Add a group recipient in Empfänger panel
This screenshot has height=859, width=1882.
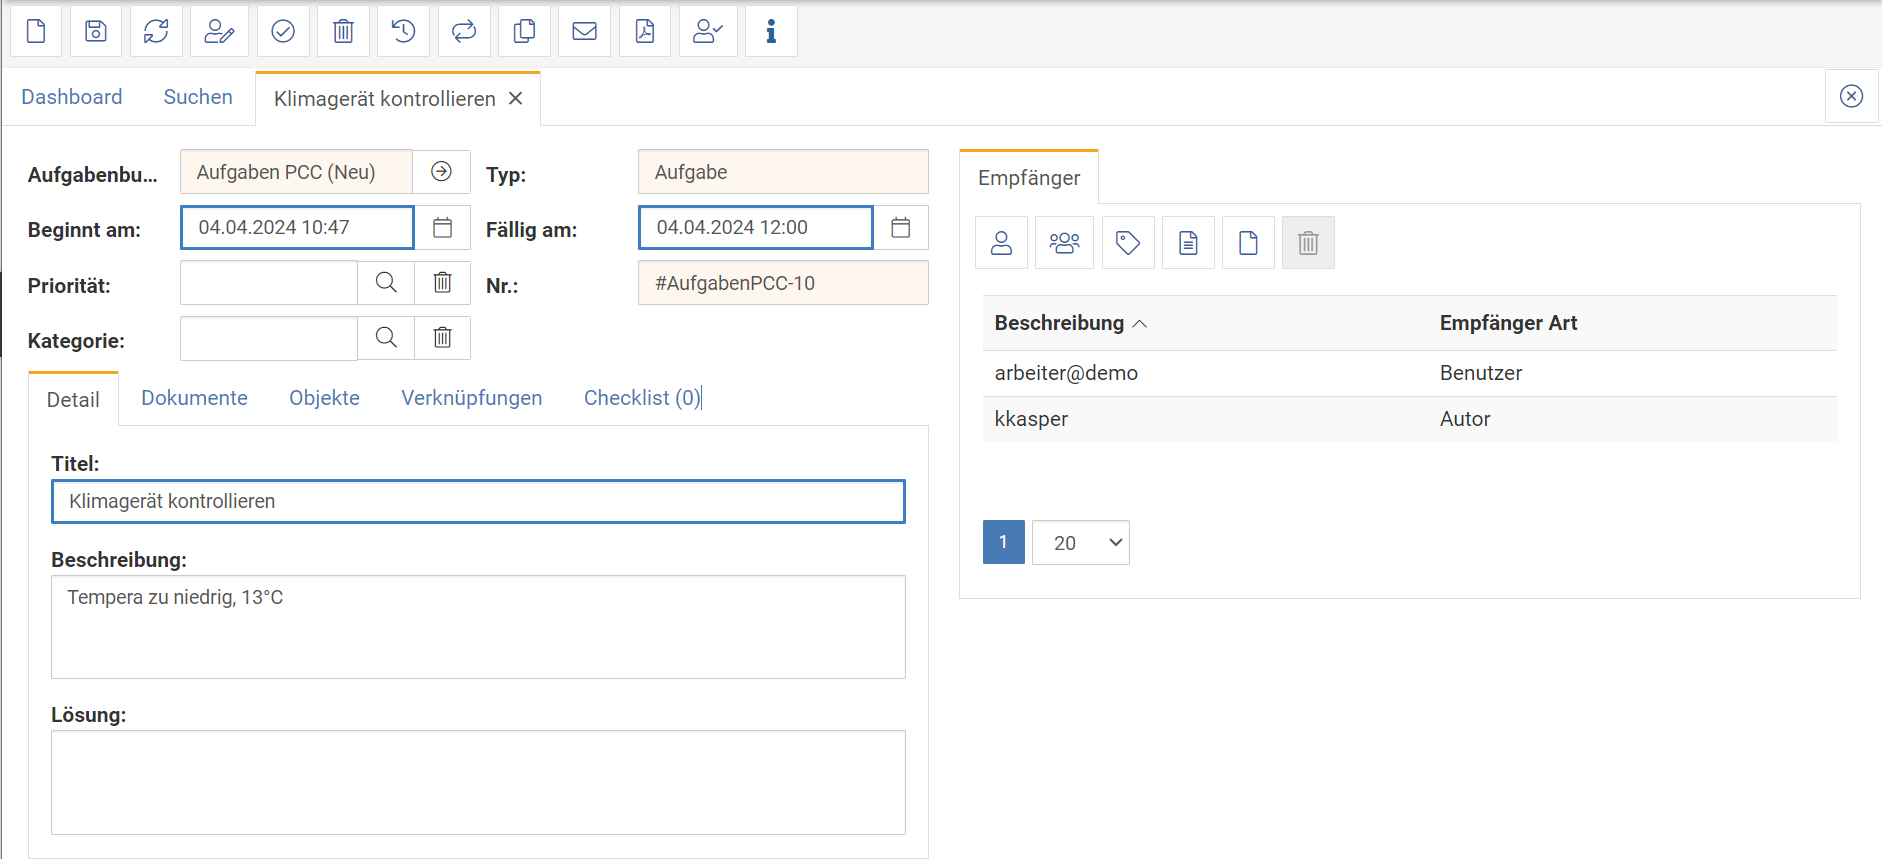[x=1064, y=243]
